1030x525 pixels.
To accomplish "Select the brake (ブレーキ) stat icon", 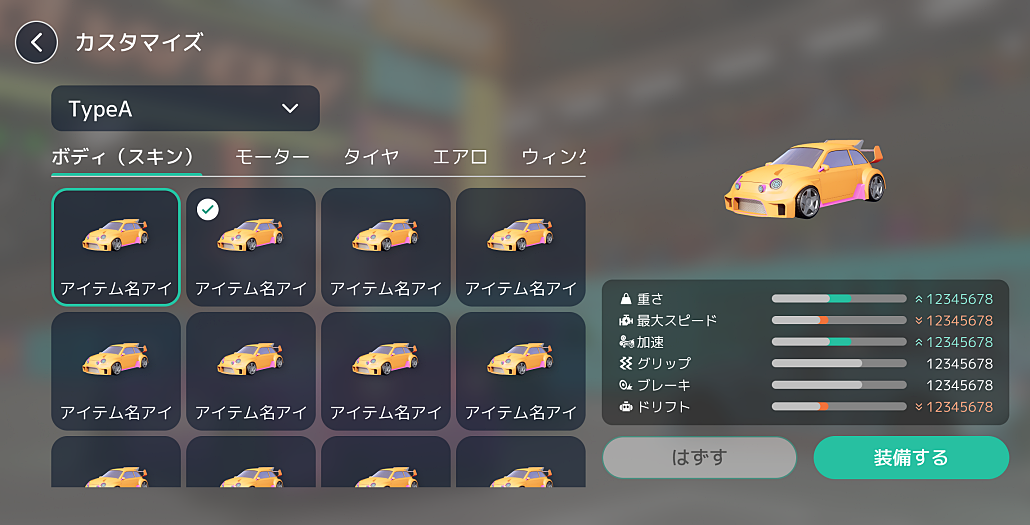I will coord(625,385).
